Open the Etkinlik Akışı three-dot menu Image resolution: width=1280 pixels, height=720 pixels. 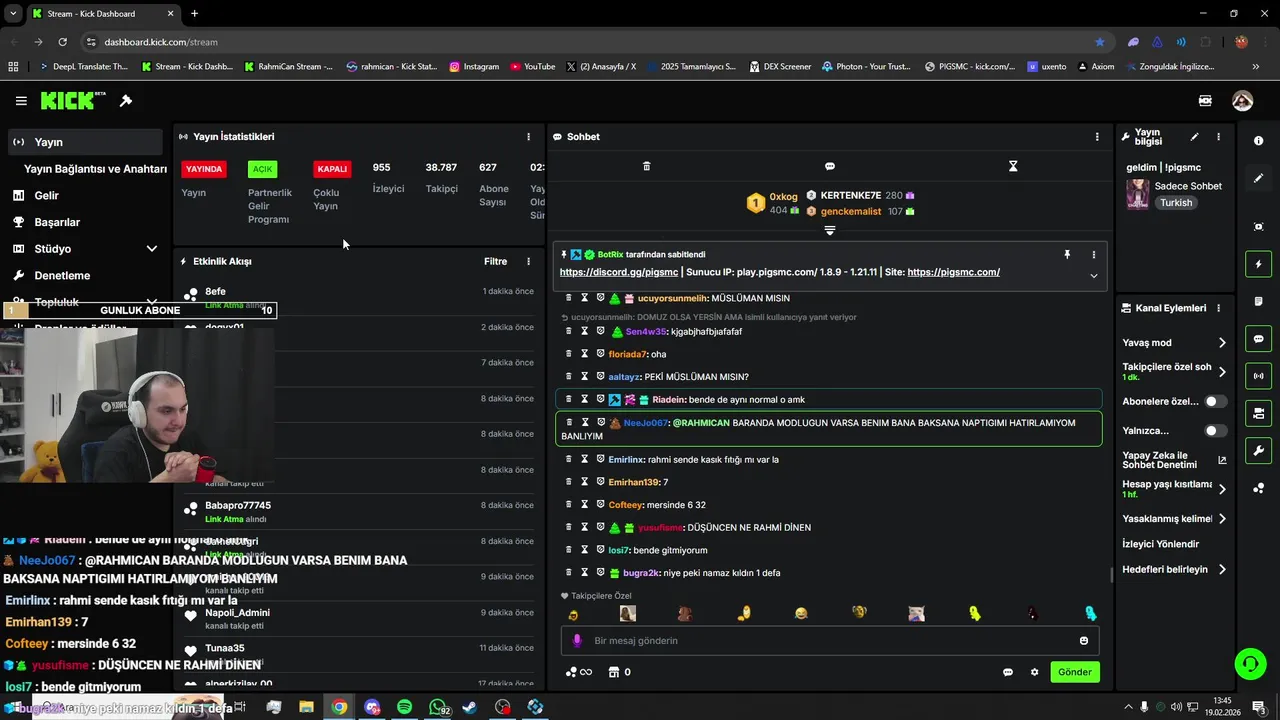pyautogui.click(x=529, y=262)
